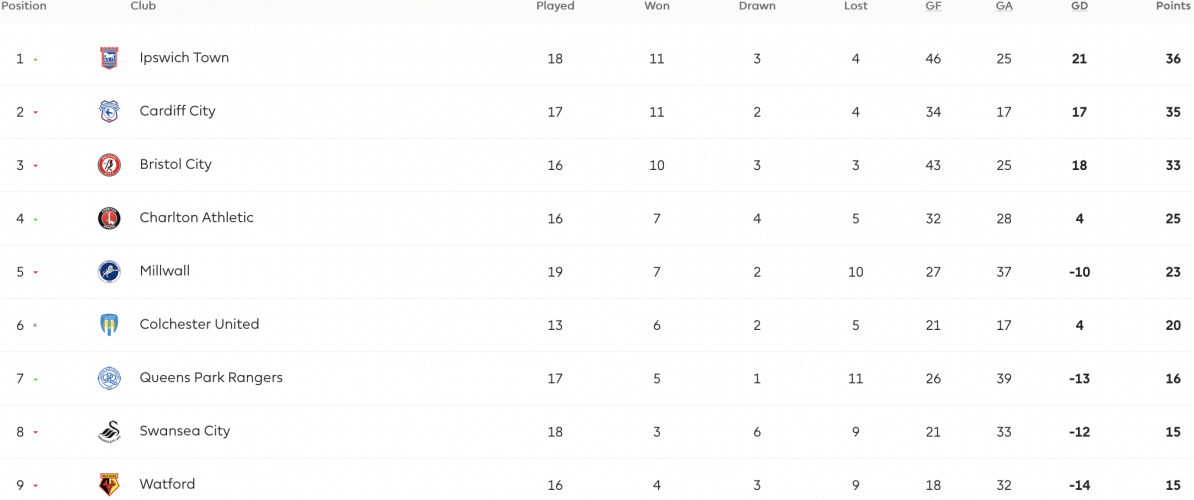Click the red down arrow beside position 2
This screenshot has height=500, width=1194.
point(35,113)
